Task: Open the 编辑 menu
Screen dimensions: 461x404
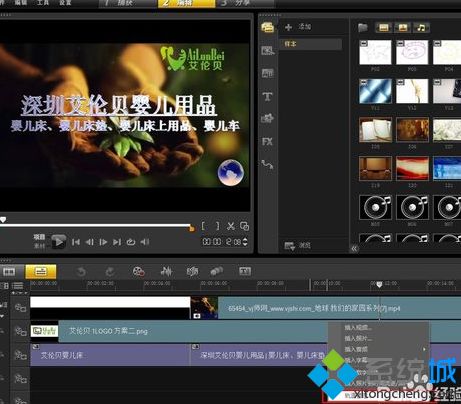Action: point(21,3)
